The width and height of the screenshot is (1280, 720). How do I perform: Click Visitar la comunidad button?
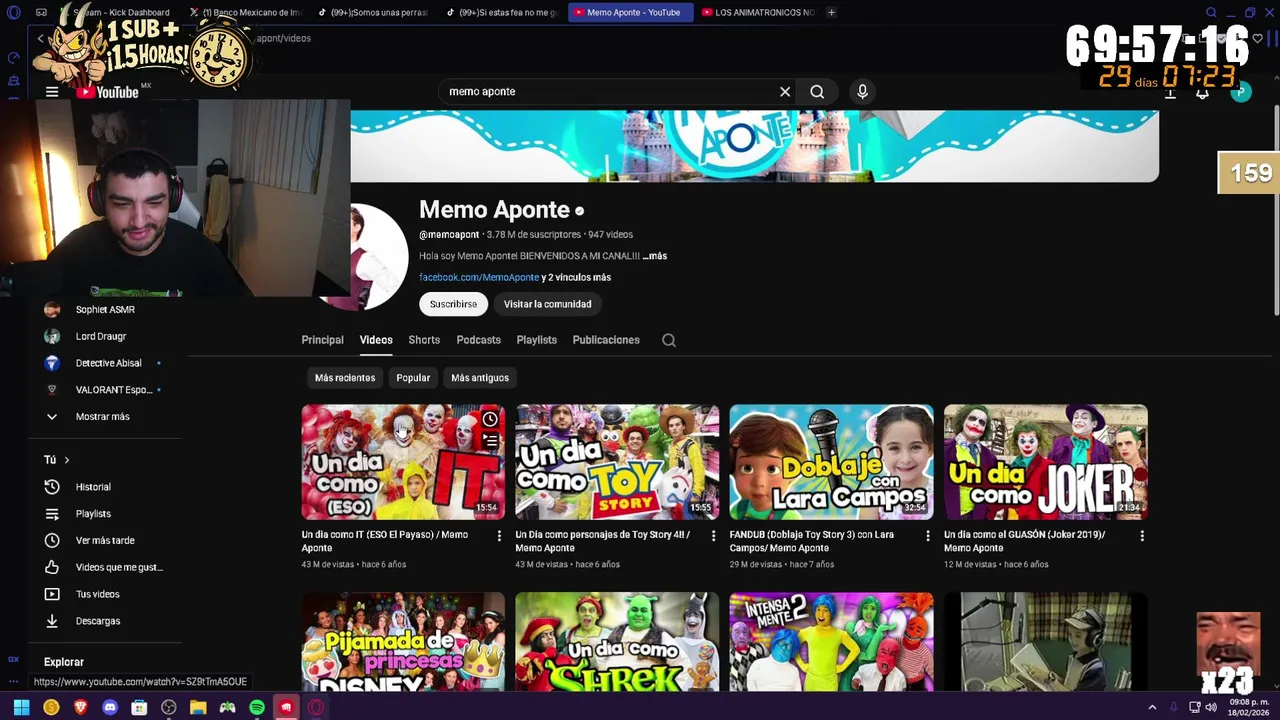[547, 304]
